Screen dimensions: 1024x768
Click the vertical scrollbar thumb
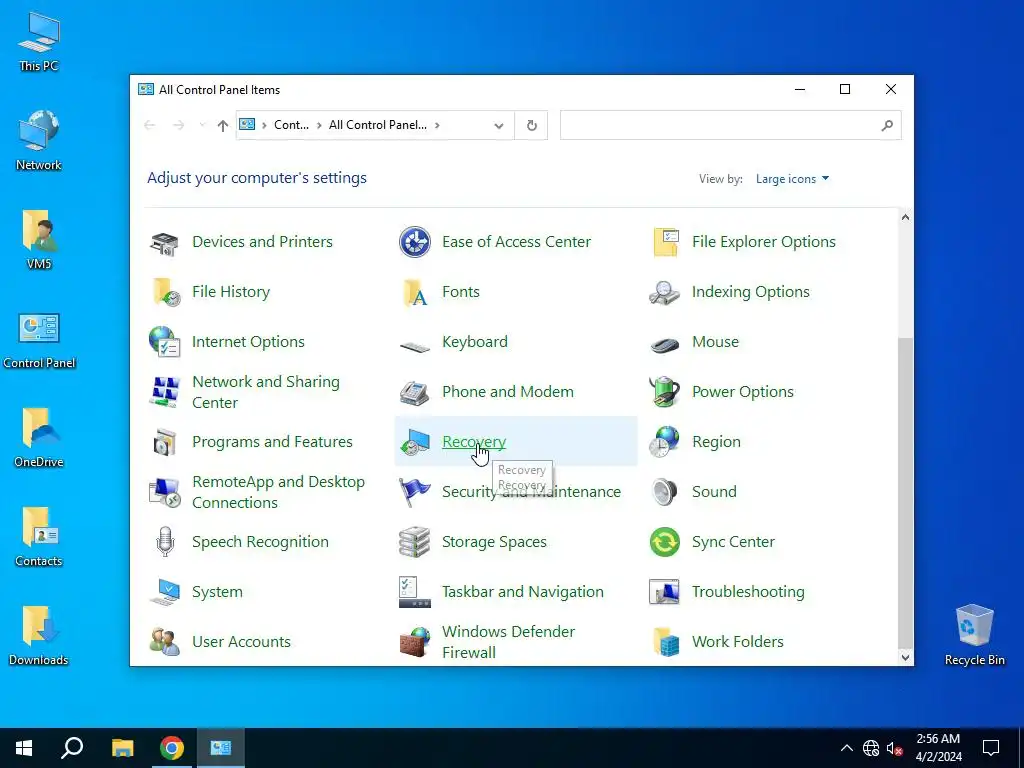point(905,492)
